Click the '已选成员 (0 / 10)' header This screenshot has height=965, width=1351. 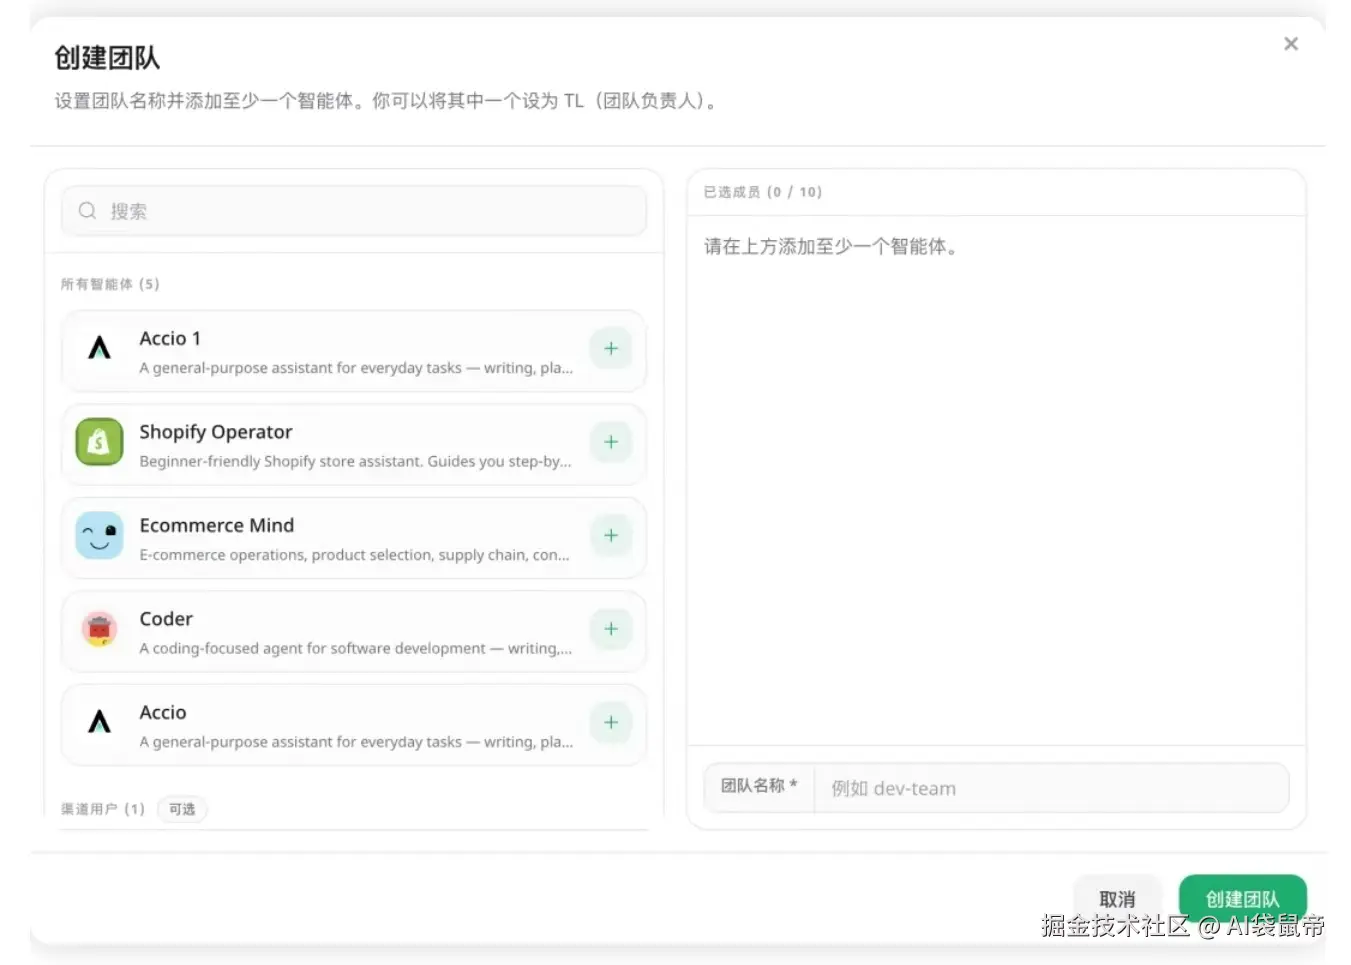763,192
